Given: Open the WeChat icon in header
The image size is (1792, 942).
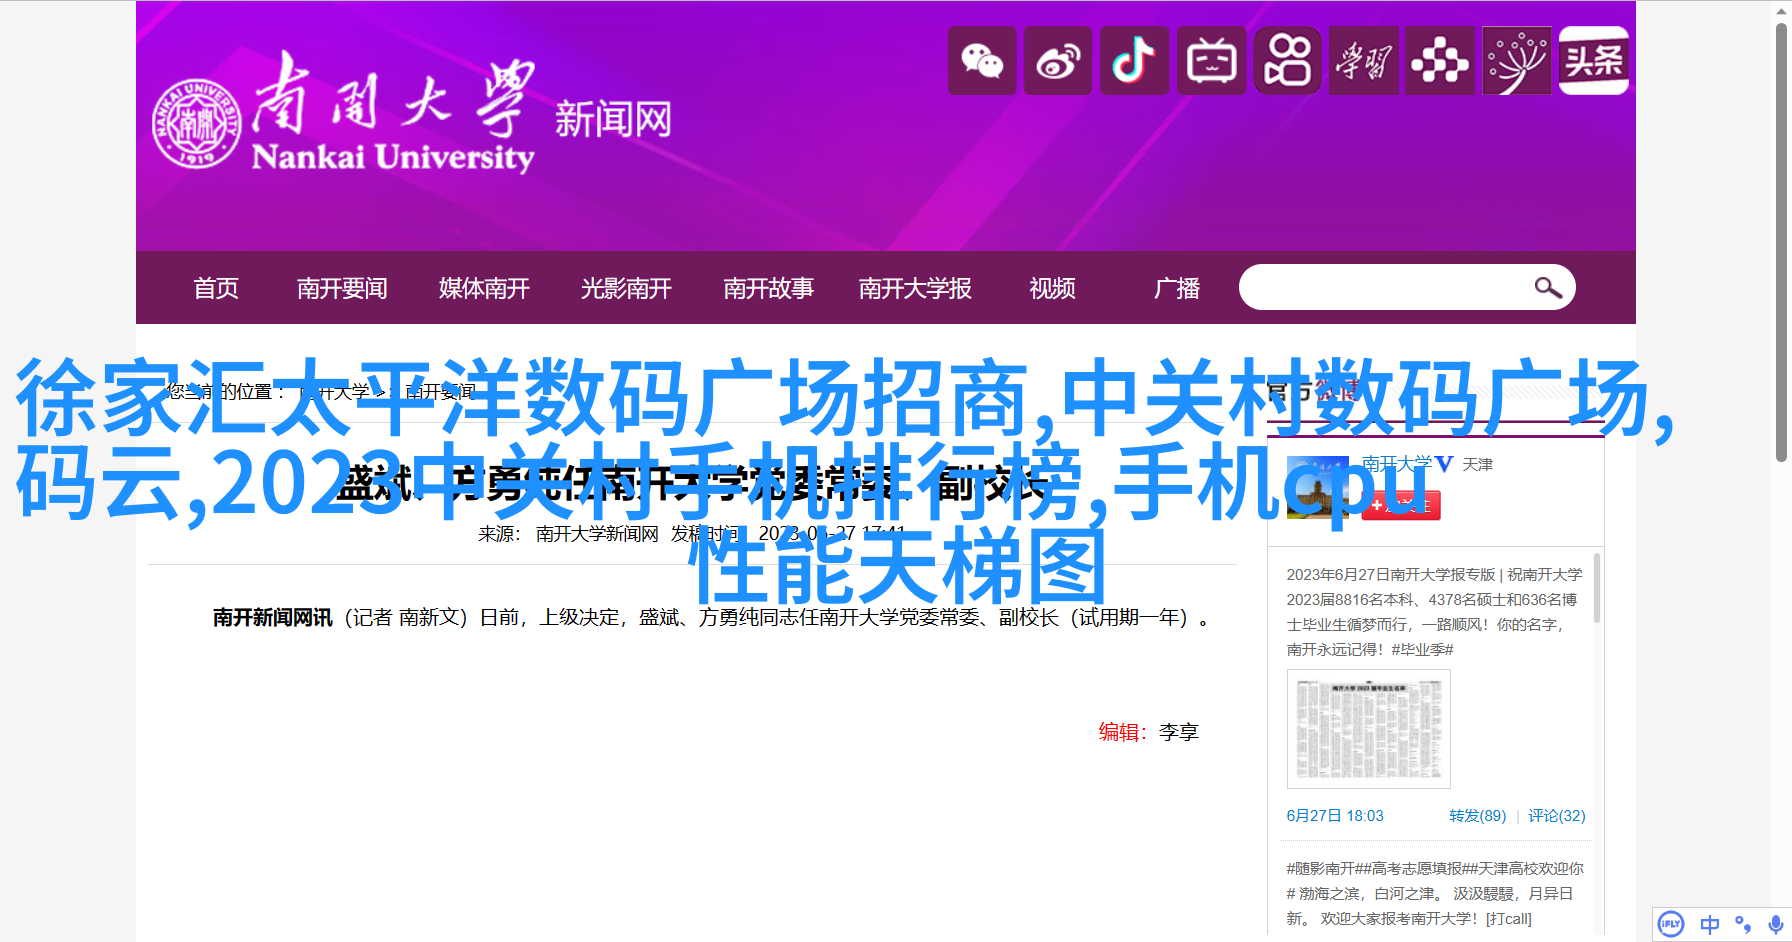Looking at the screenshot, I should click(982, 61).
